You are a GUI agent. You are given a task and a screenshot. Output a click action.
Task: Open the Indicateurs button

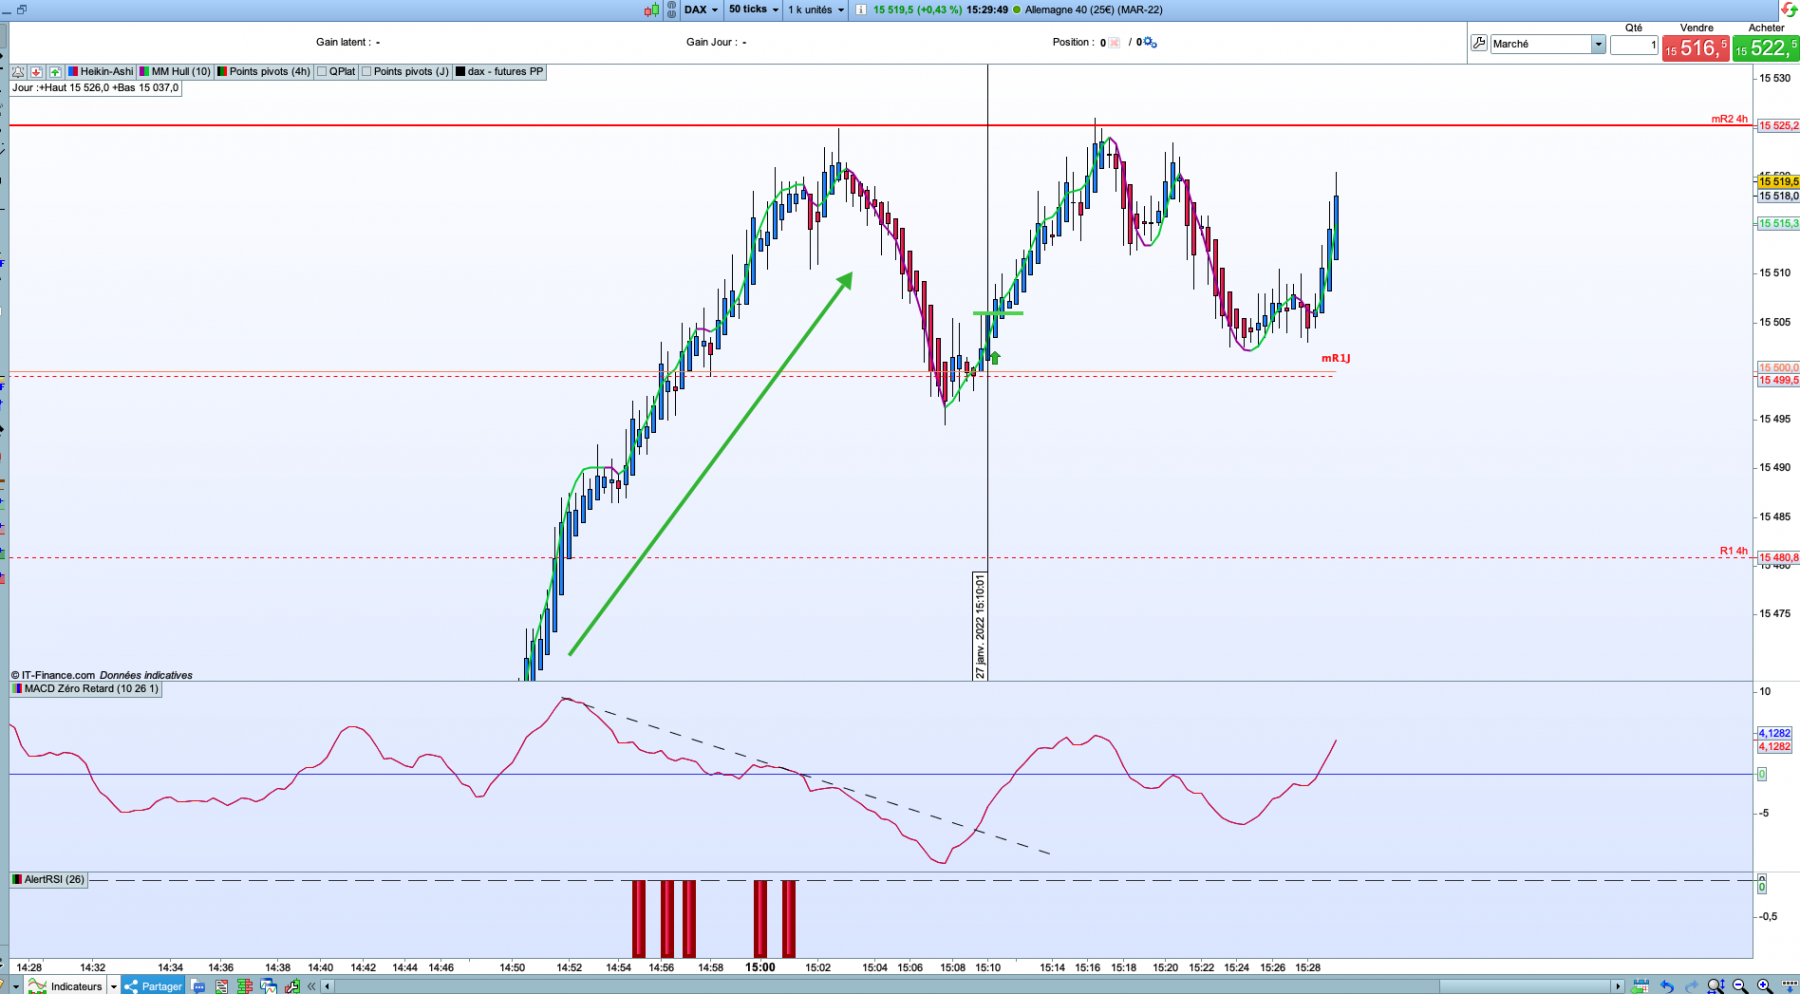coord(66,986)
